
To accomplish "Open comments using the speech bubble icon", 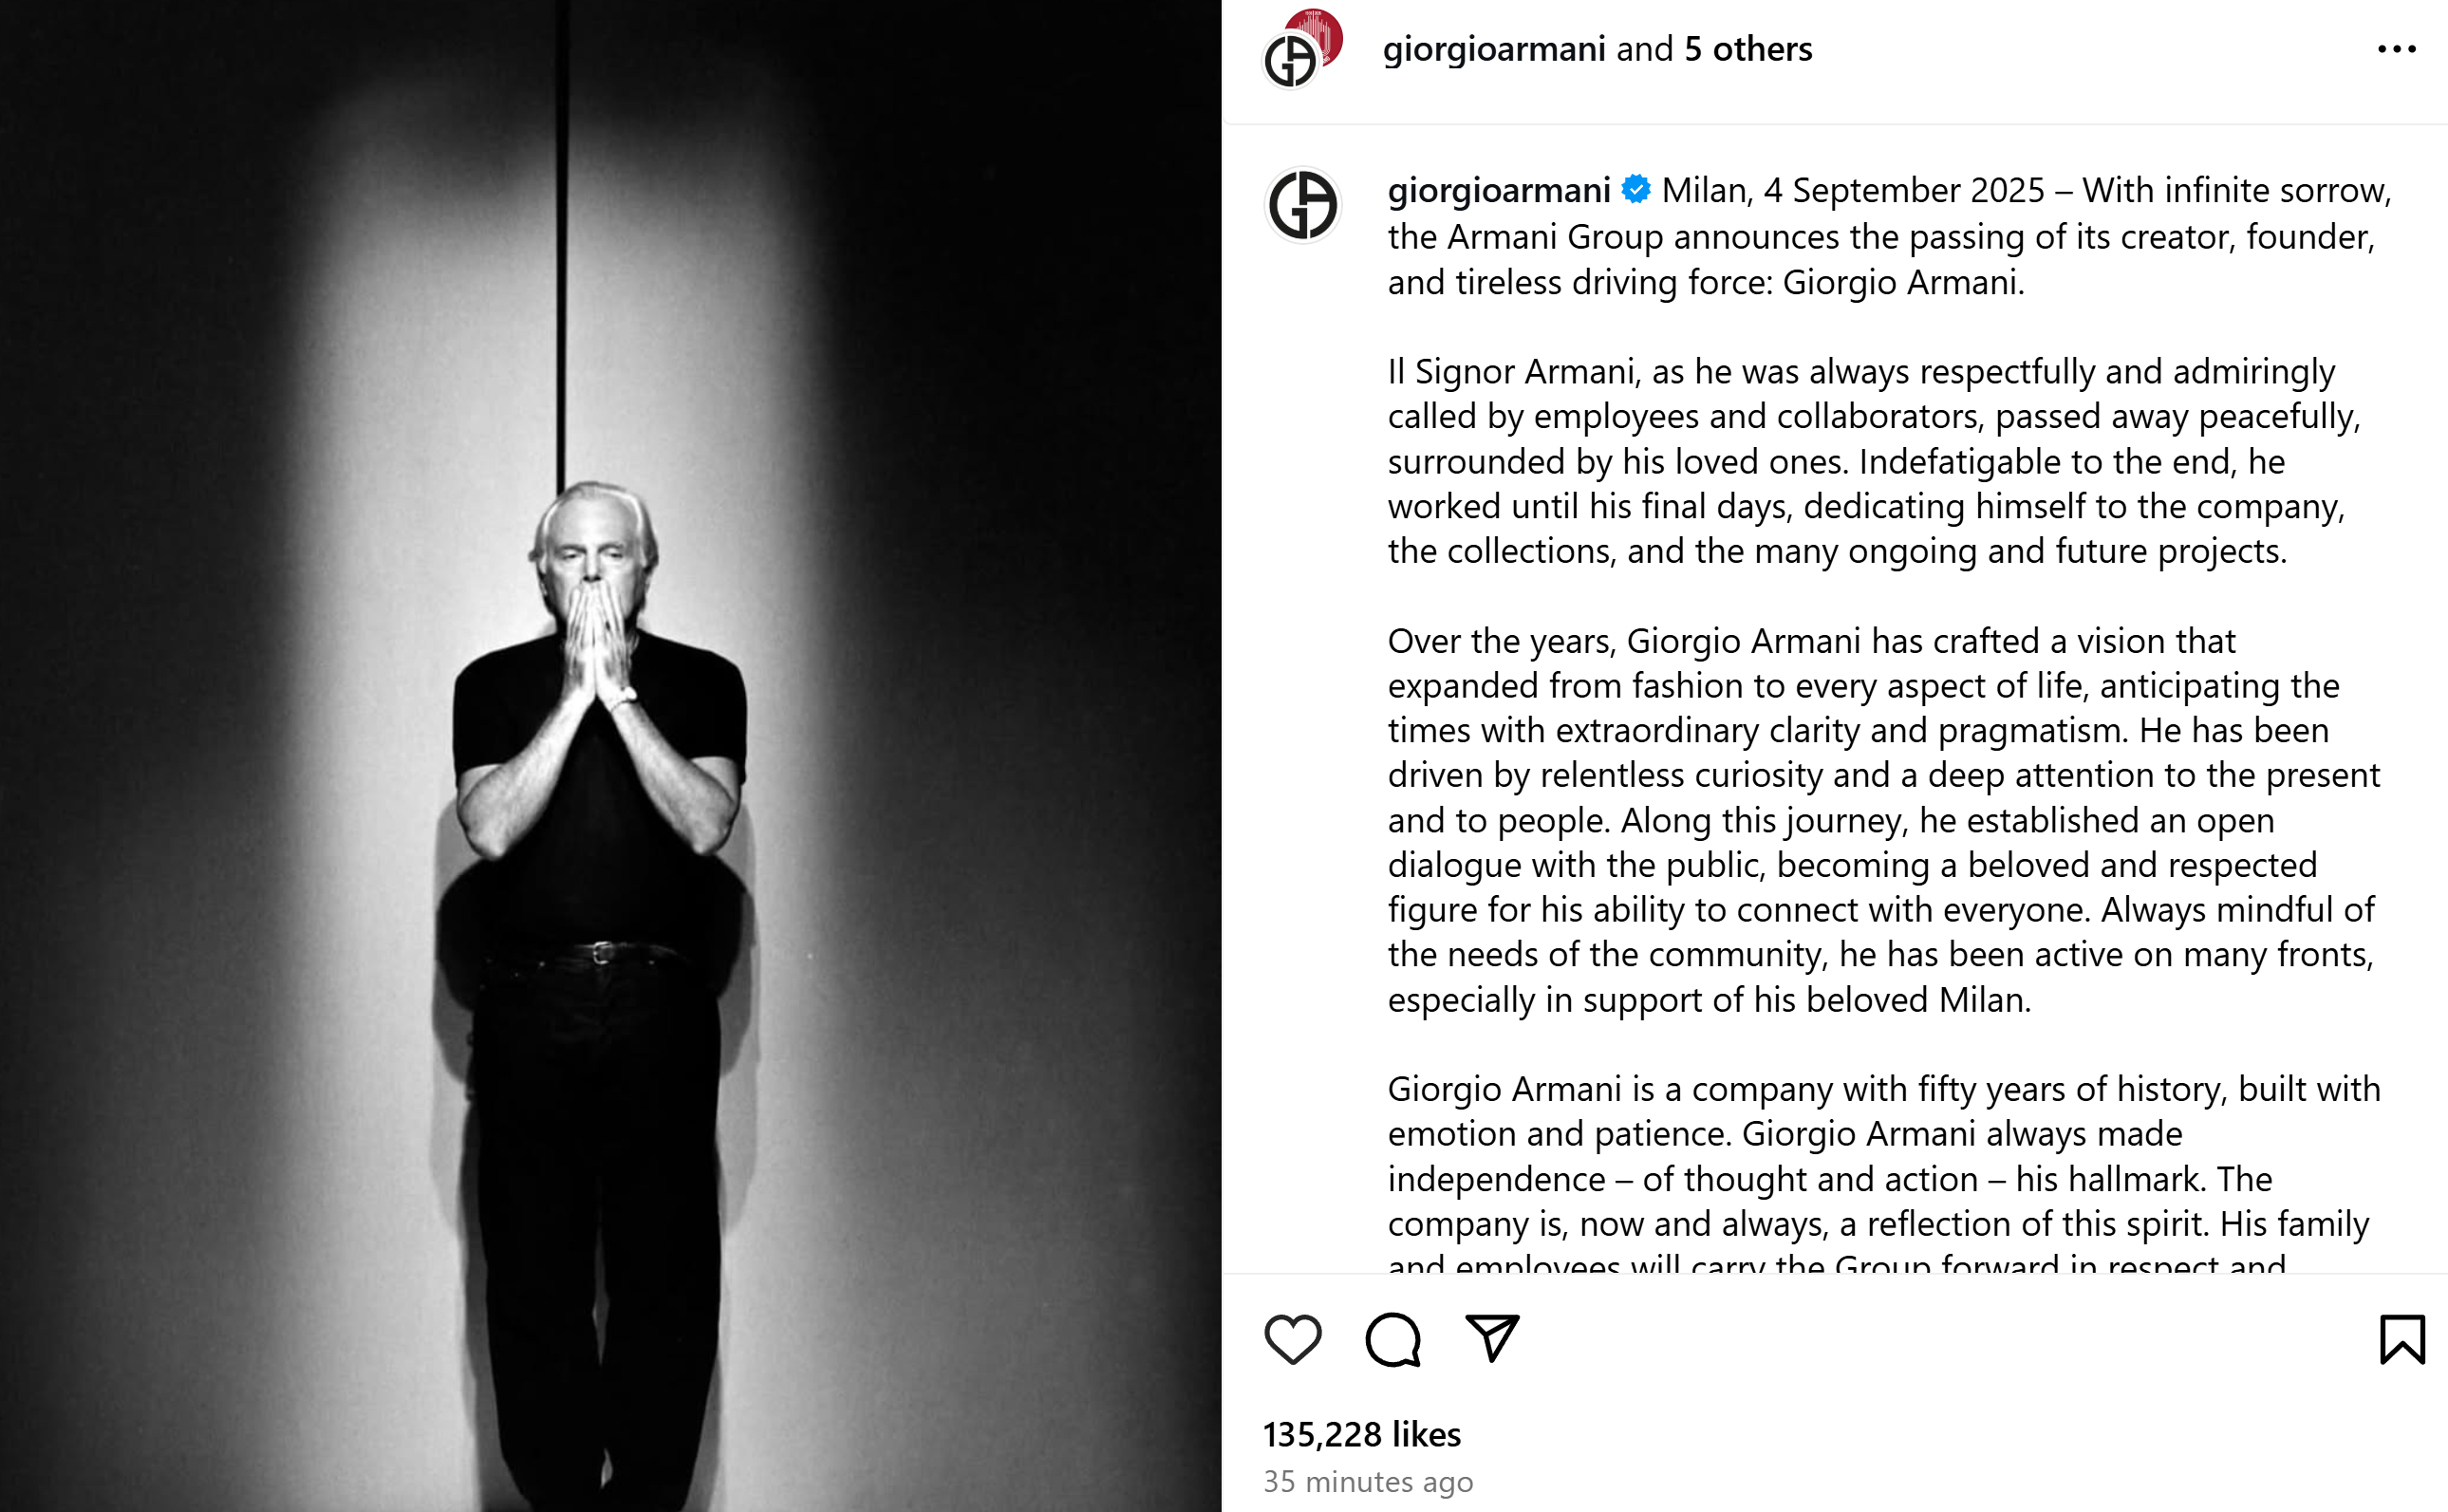I will coord(1393,1339).
